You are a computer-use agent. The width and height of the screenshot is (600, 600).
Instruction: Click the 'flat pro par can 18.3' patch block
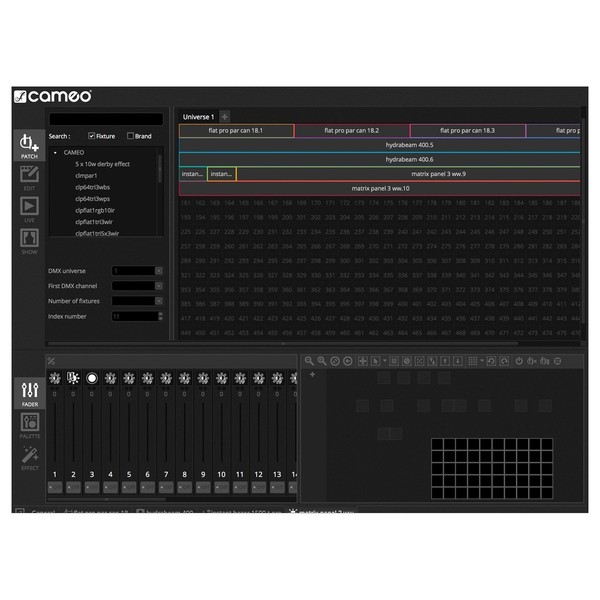pos(468,130)
